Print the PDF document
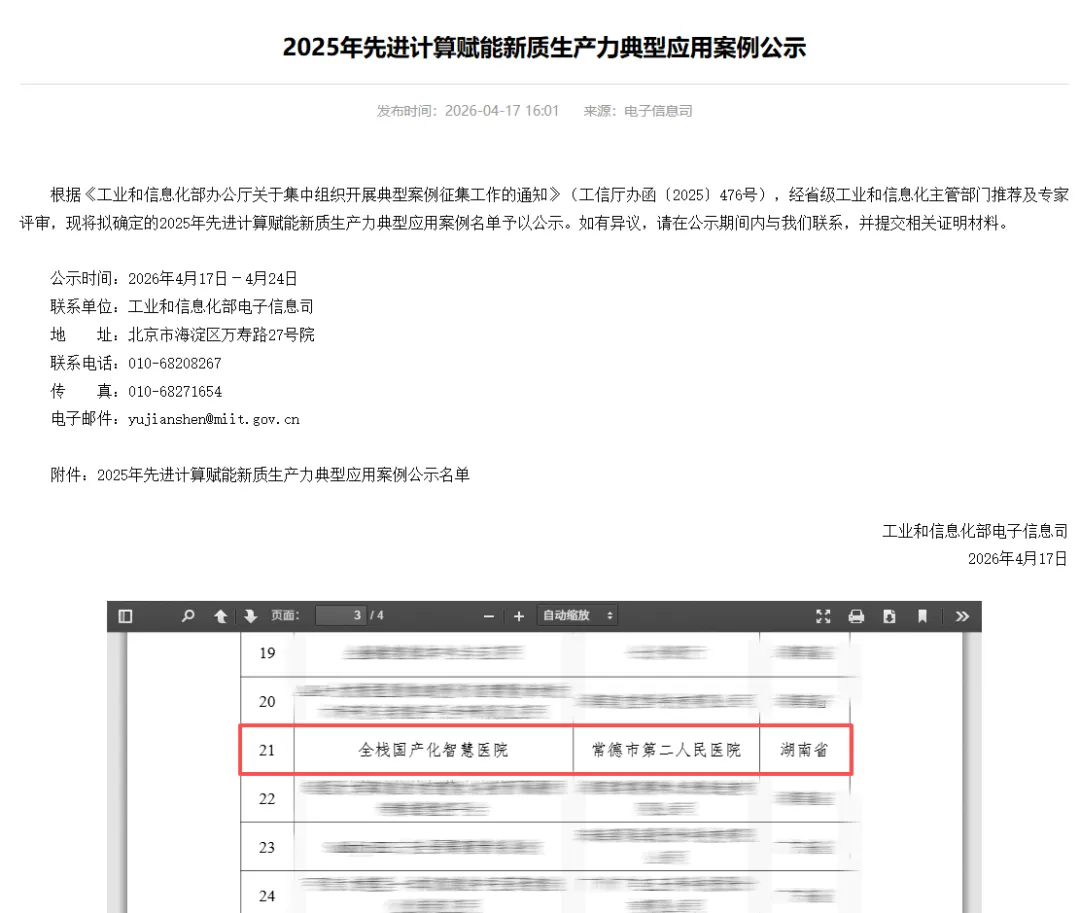 856,616
